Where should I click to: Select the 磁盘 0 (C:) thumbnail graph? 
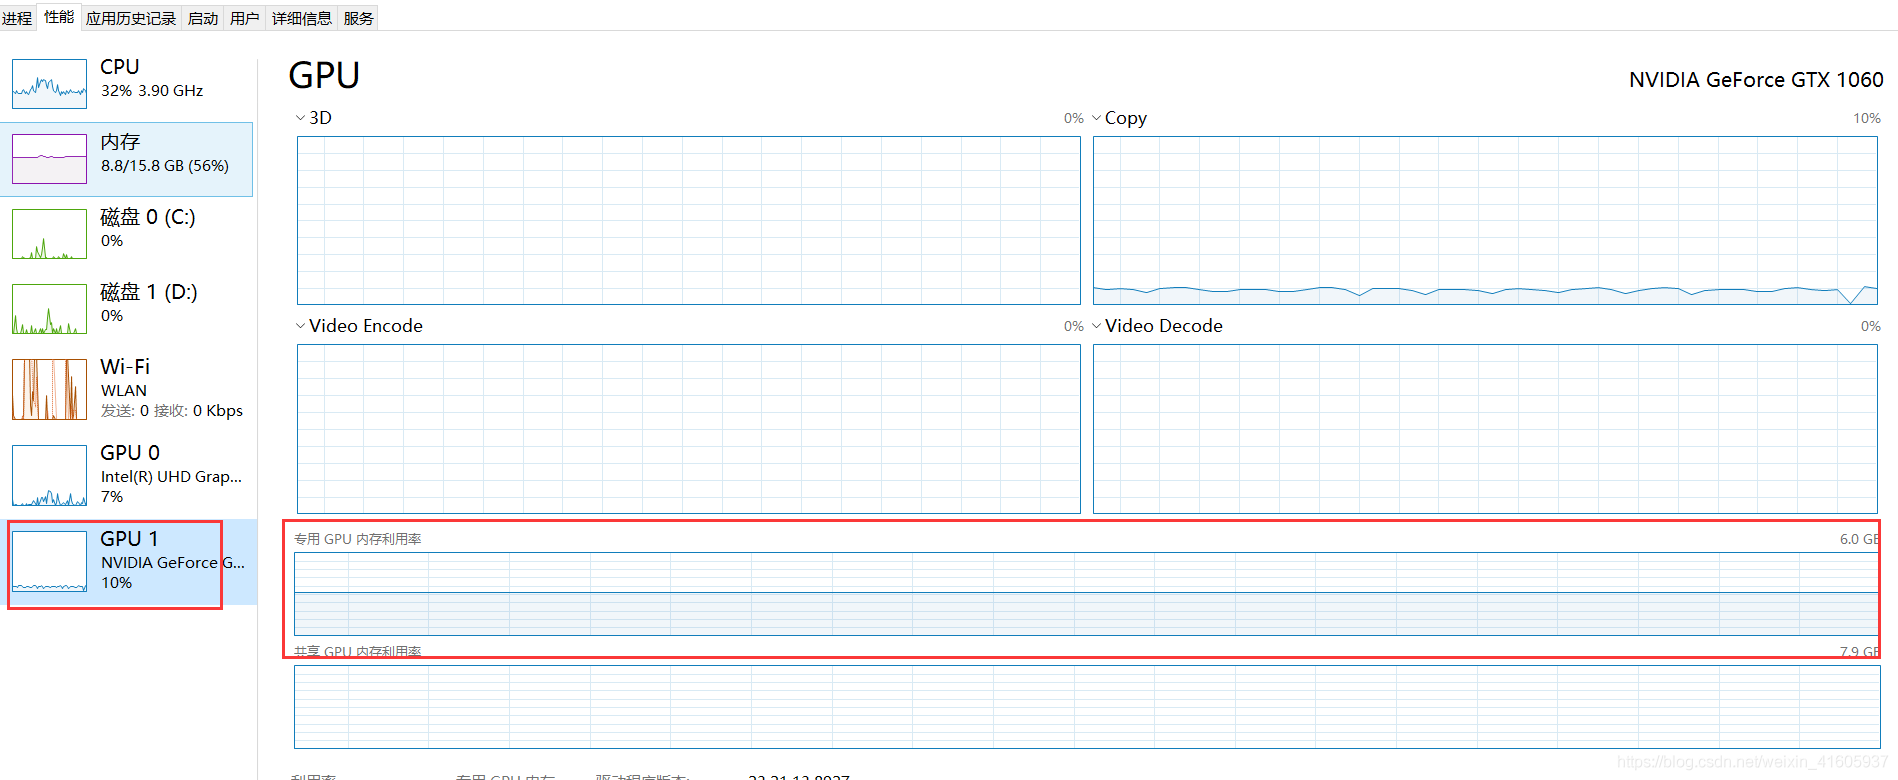tap(49, 233)
